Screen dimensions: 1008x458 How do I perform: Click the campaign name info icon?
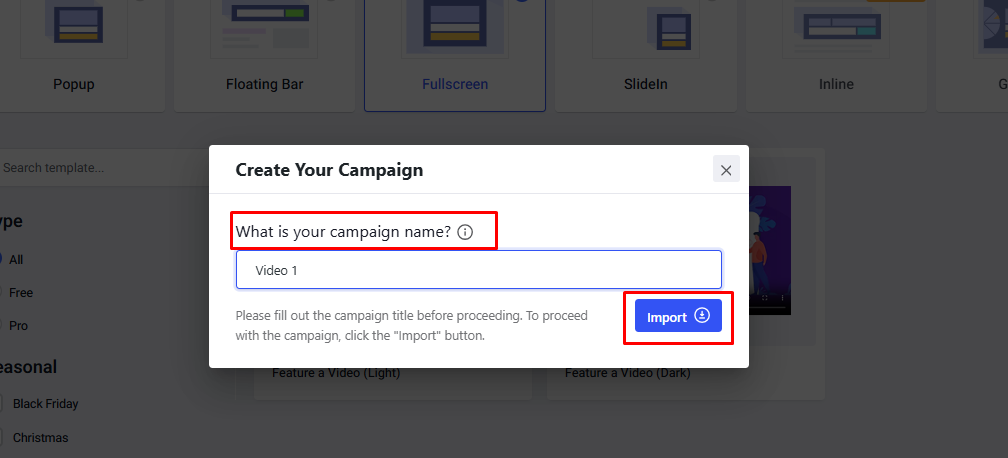coord(465,232)
